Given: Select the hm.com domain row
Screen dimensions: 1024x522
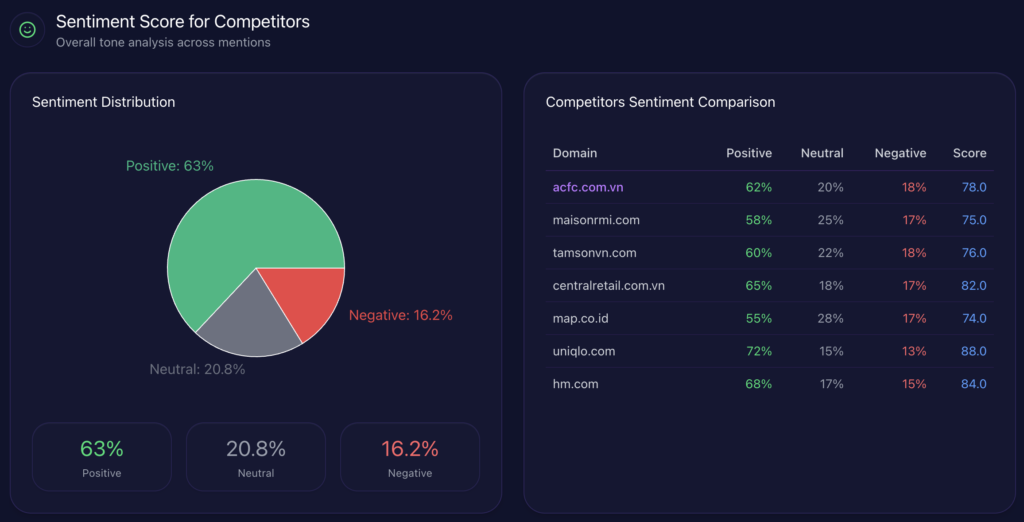Looking at the screenshot, I should (x=575, y=384).
